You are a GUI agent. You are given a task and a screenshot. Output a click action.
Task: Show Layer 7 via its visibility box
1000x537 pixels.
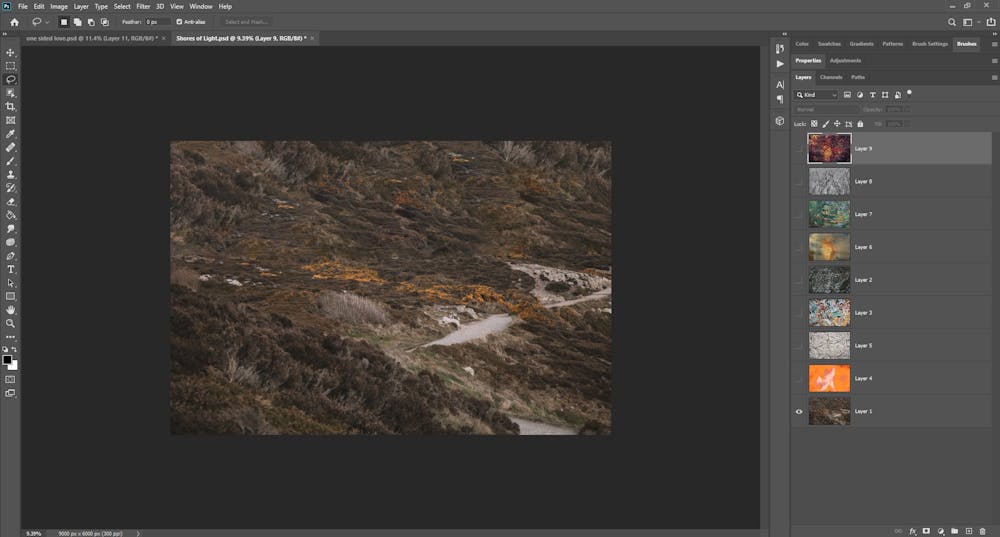(x=798, y=214)
